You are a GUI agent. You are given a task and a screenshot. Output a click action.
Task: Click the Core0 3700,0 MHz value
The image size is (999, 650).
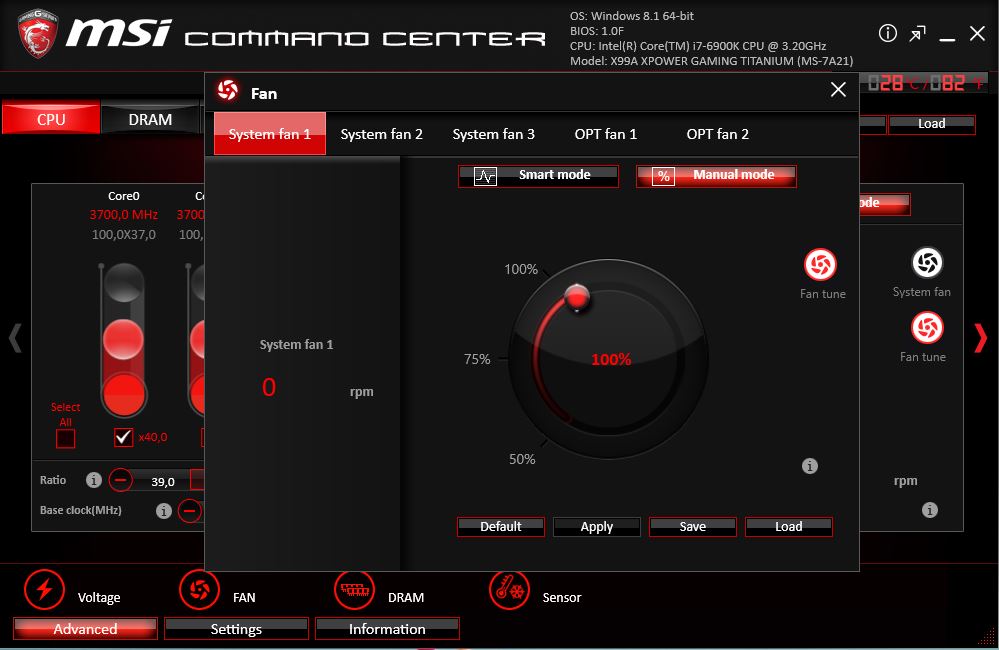pyautogui.click(x=124, y=215)
